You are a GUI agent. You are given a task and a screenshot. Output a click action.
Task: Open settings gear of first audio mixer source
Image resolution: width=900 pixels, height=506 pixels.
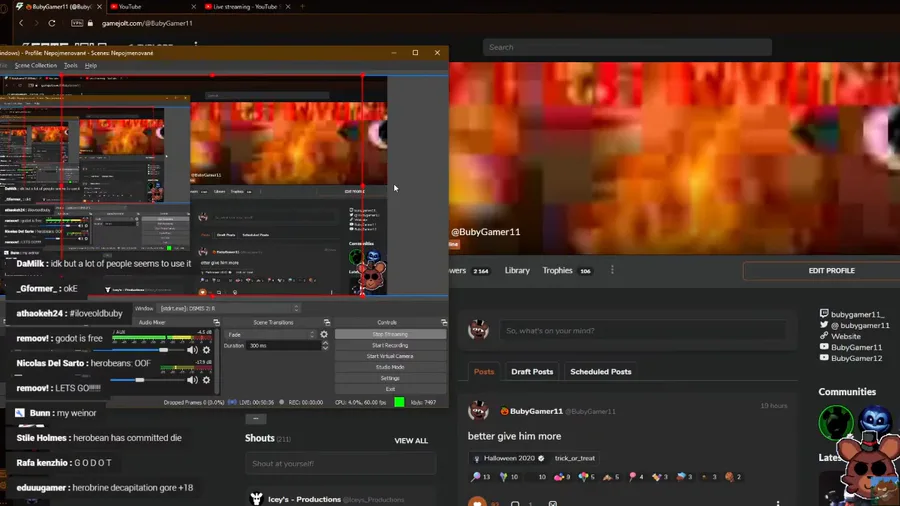tap(207, 350)
